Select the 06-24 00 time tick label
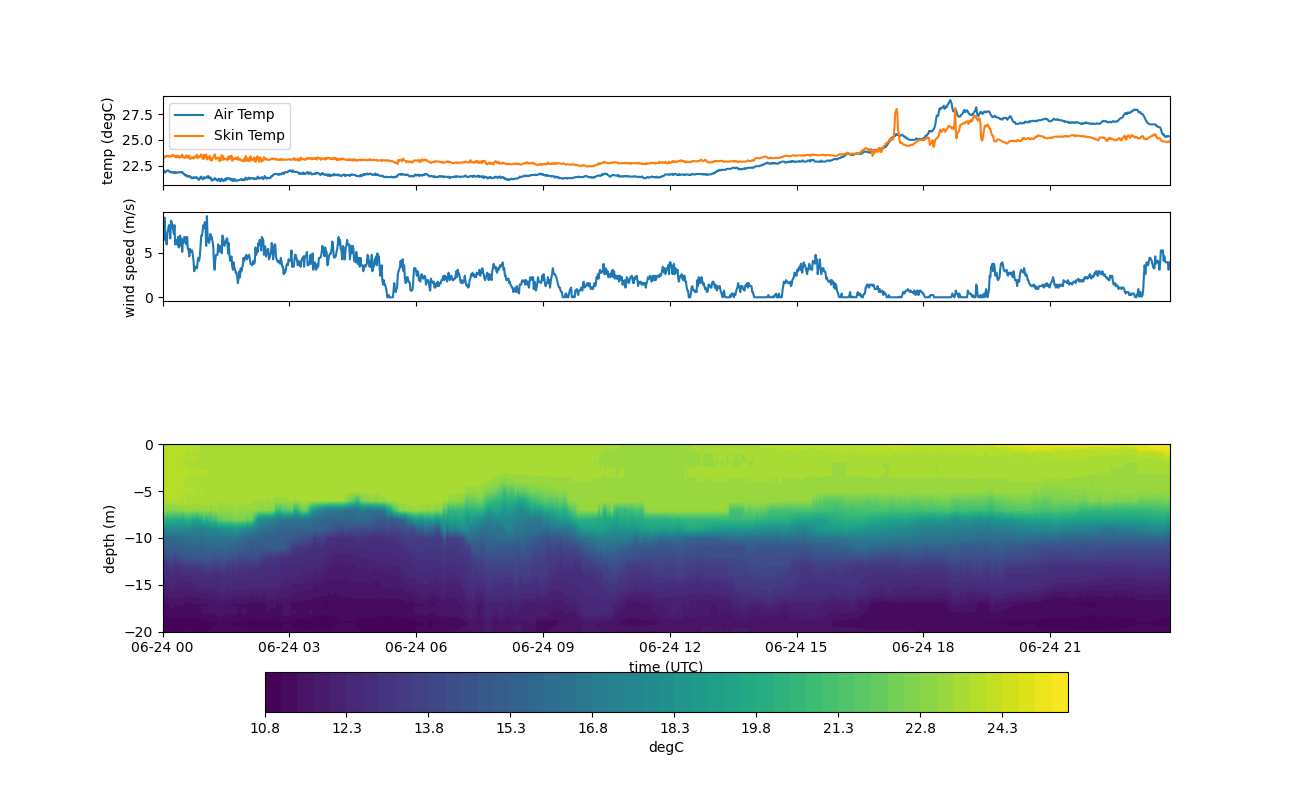This screenshot has height=800, width=1300. (163, 647)
